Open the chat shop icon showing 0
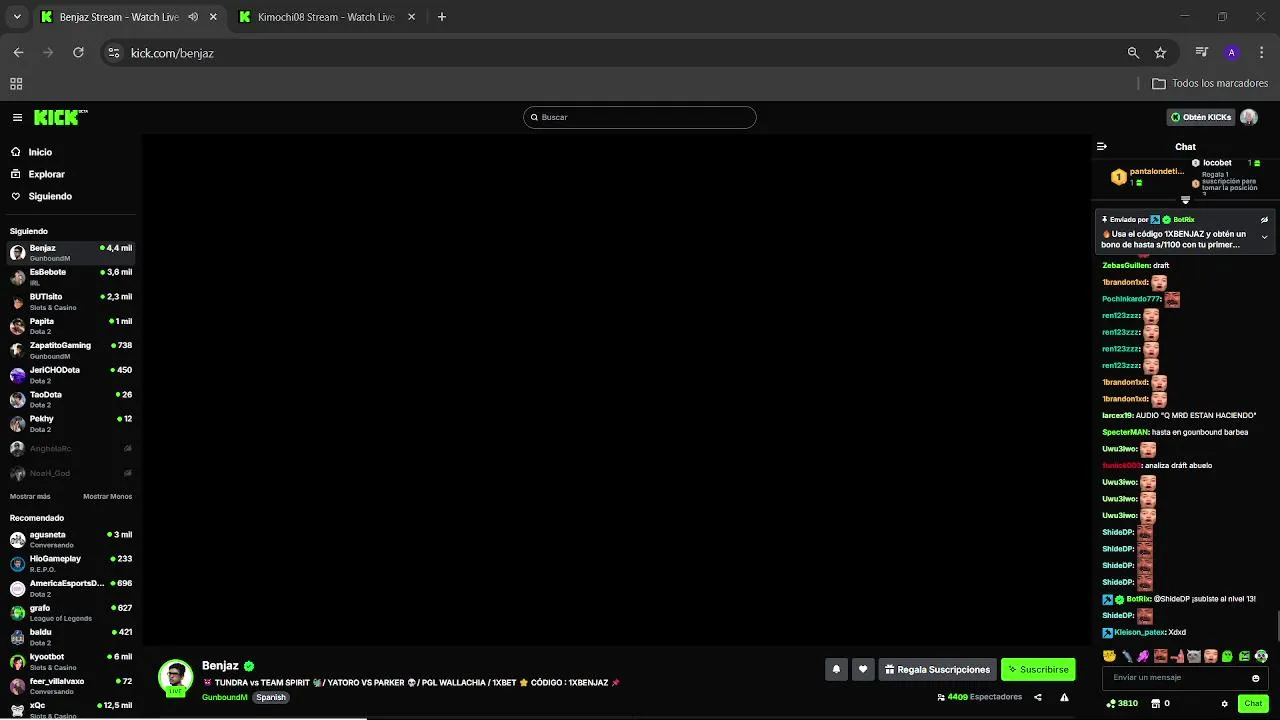 pyautogui.click(x=1160, y=703)
